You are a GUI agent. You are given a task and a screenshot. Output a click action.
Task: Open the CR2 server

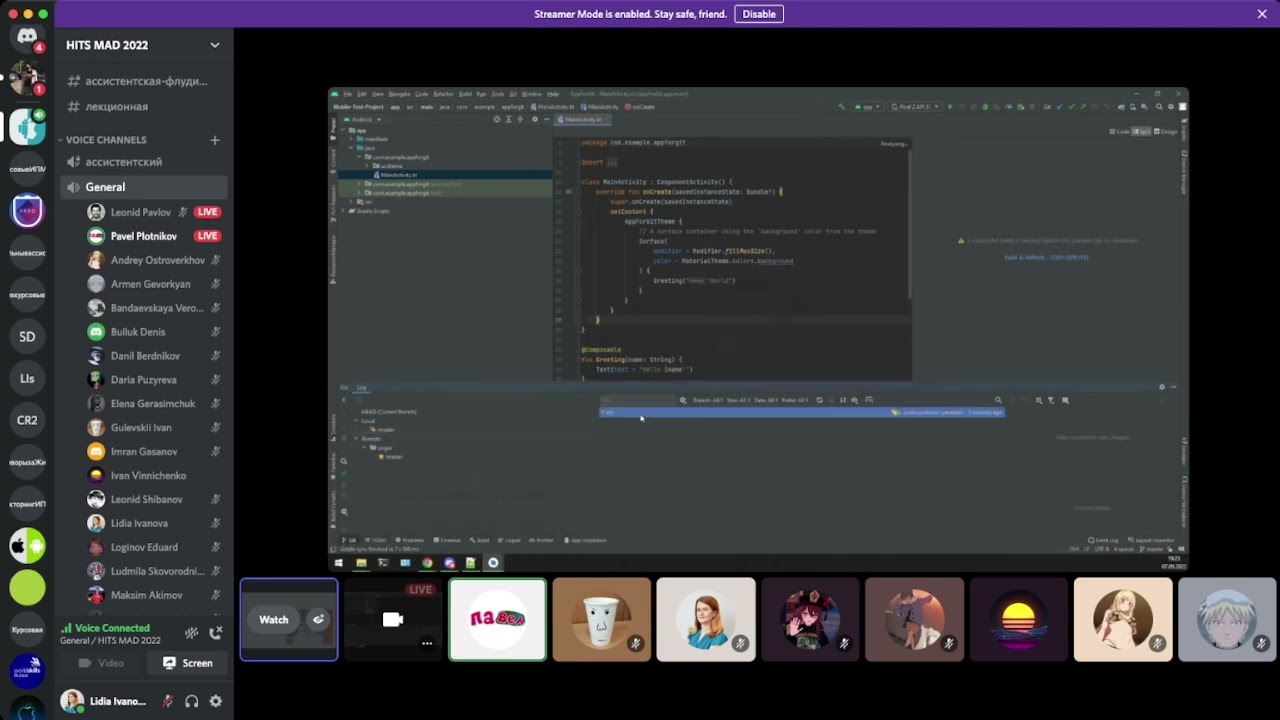click(x=27, y=420)
